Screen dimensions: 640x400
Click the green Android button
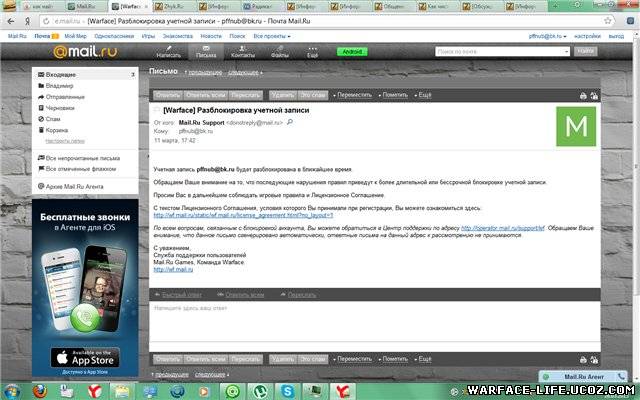pos(352,52)
